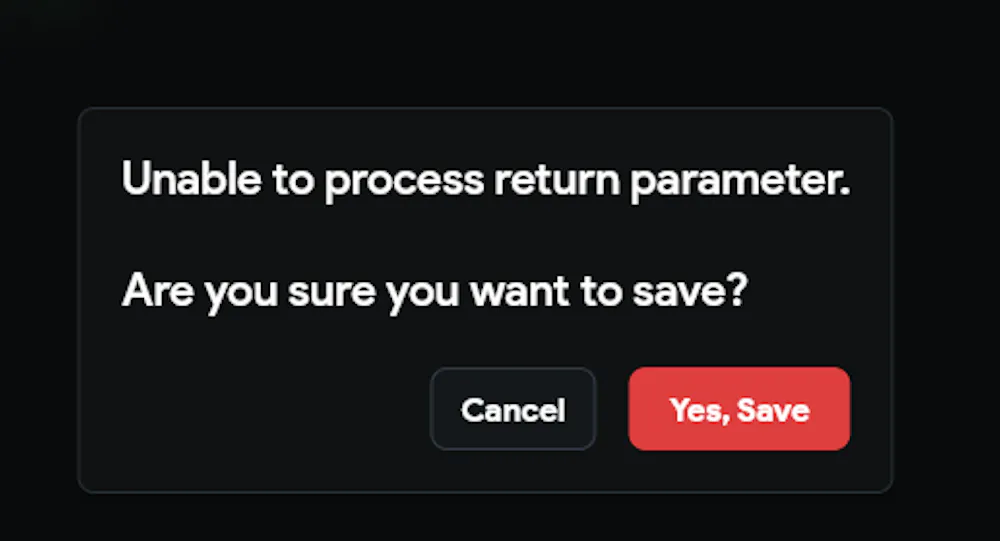Select the red confirmation button
The height and width of the screenshot is (541, 1000).
pos(739,409)
